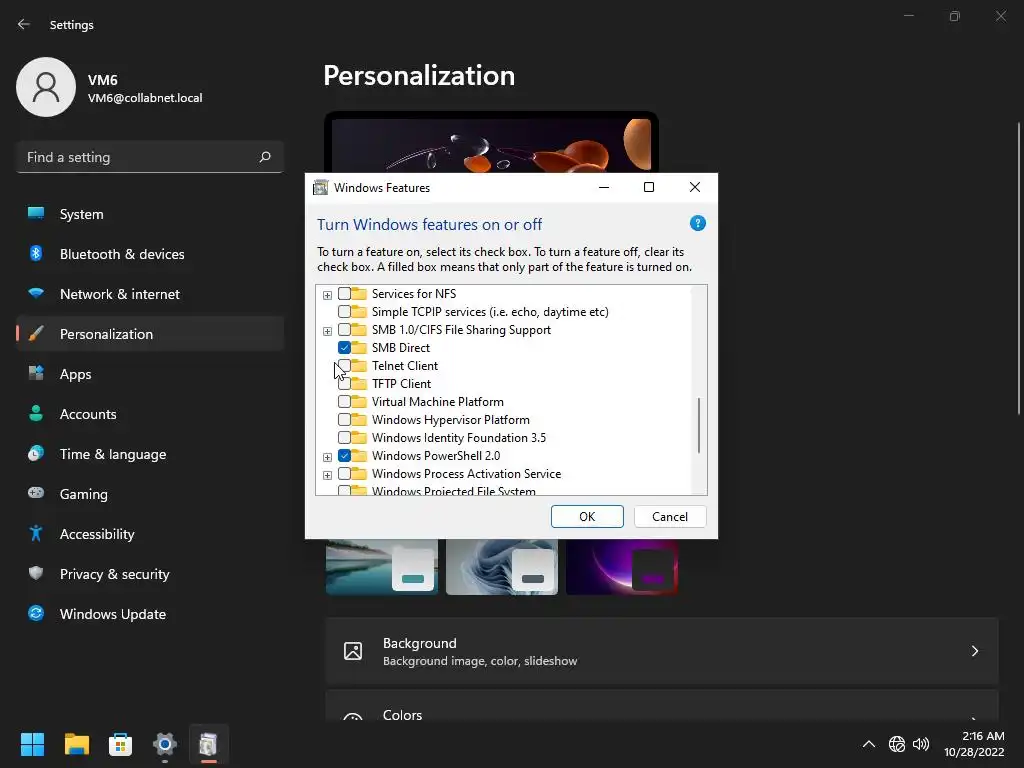The width and height of the screenshot is (1024, 768).
Task: Click the help question mark icon in Windows Features
Action: [697, 223]
